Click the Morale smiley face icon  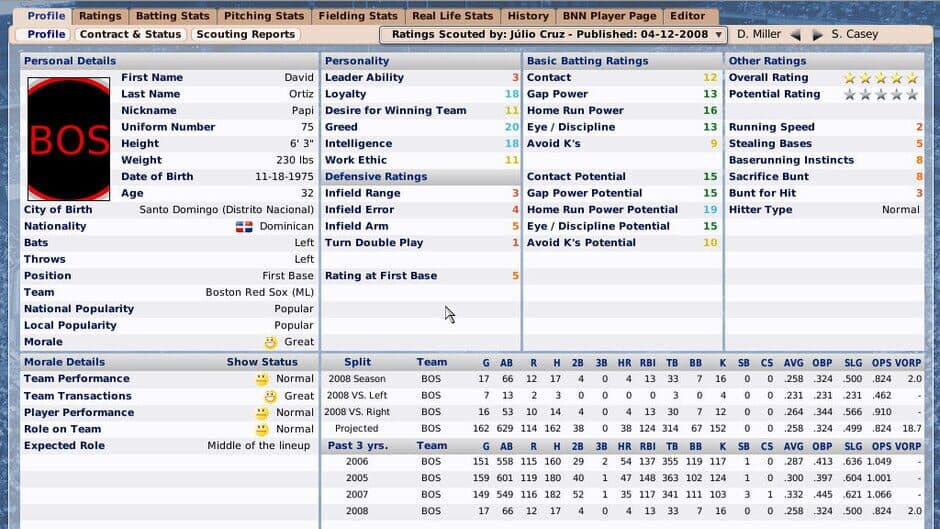point(270,342)
